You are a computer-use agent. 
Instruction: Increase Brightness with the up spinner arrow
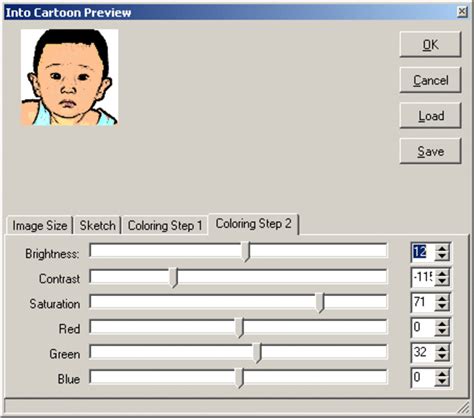pos(442,248)
